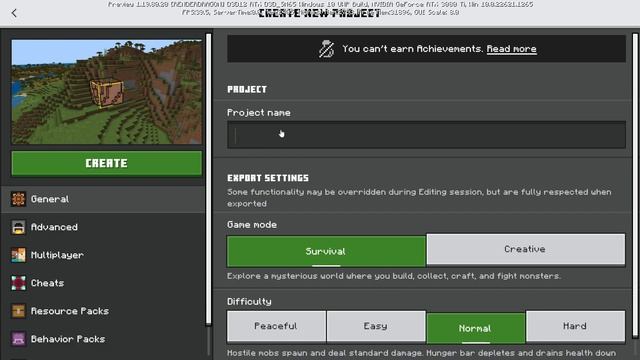Open the General settings tab
The height and width of the screenshot is (360, 640).
(x=103, y=199)
